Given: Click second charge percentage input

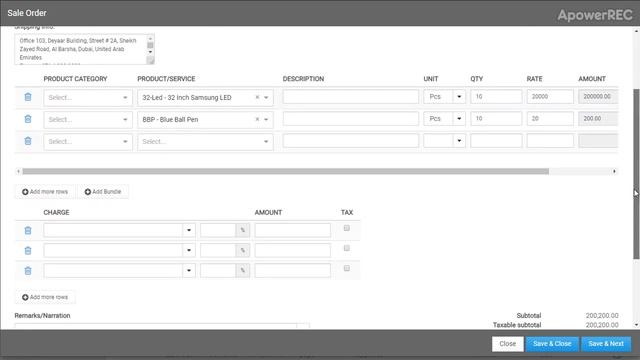Looking at the screenshot, I should [x=218, y=250].
